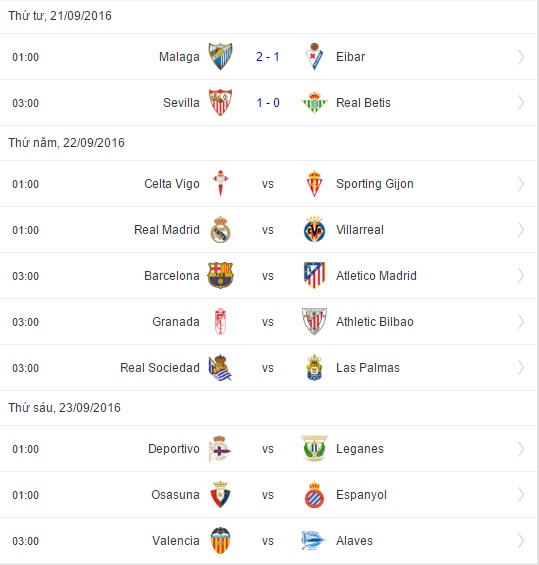Expand the Malaga vs Eibar match chevron
This screenshot has height=565, width=539.
[521, 57]
